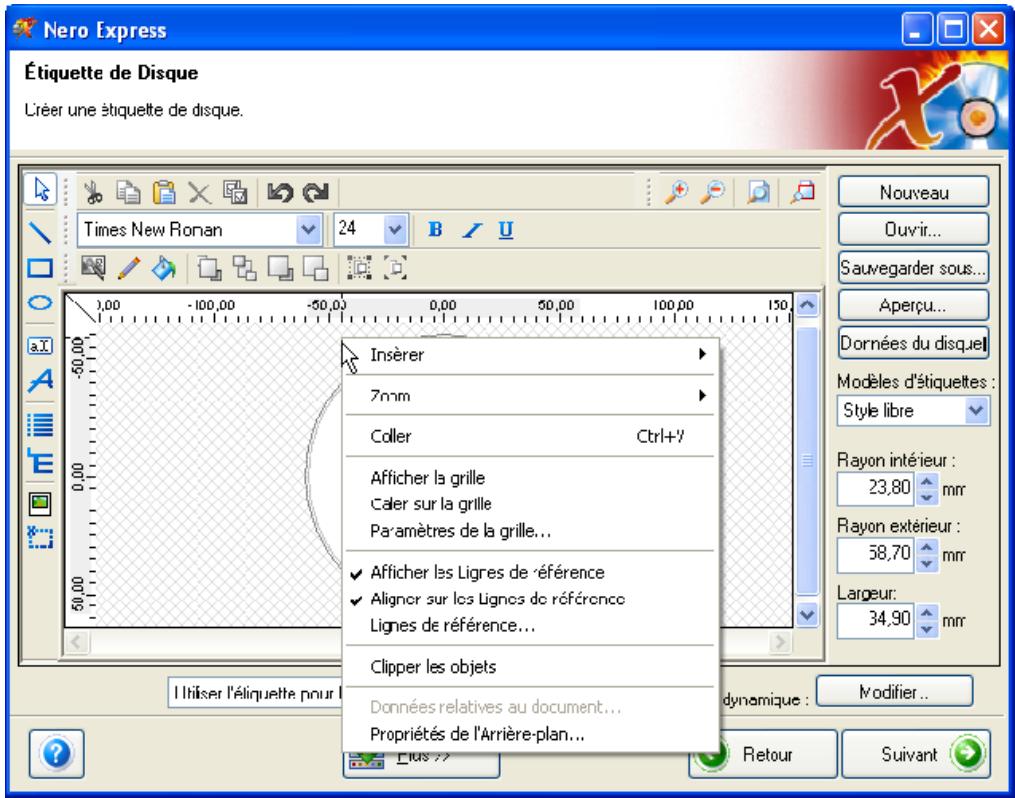The image size is (1015, 798).
Task: Click the Aperçu... button
Action: click(913, 305)
